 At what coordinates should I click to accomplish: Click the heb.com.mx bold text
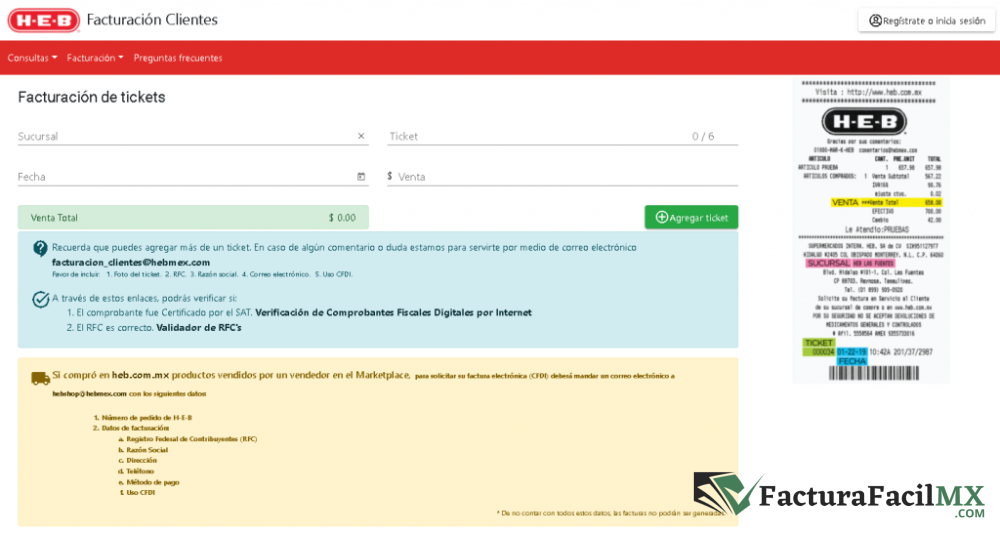(140, 375)
